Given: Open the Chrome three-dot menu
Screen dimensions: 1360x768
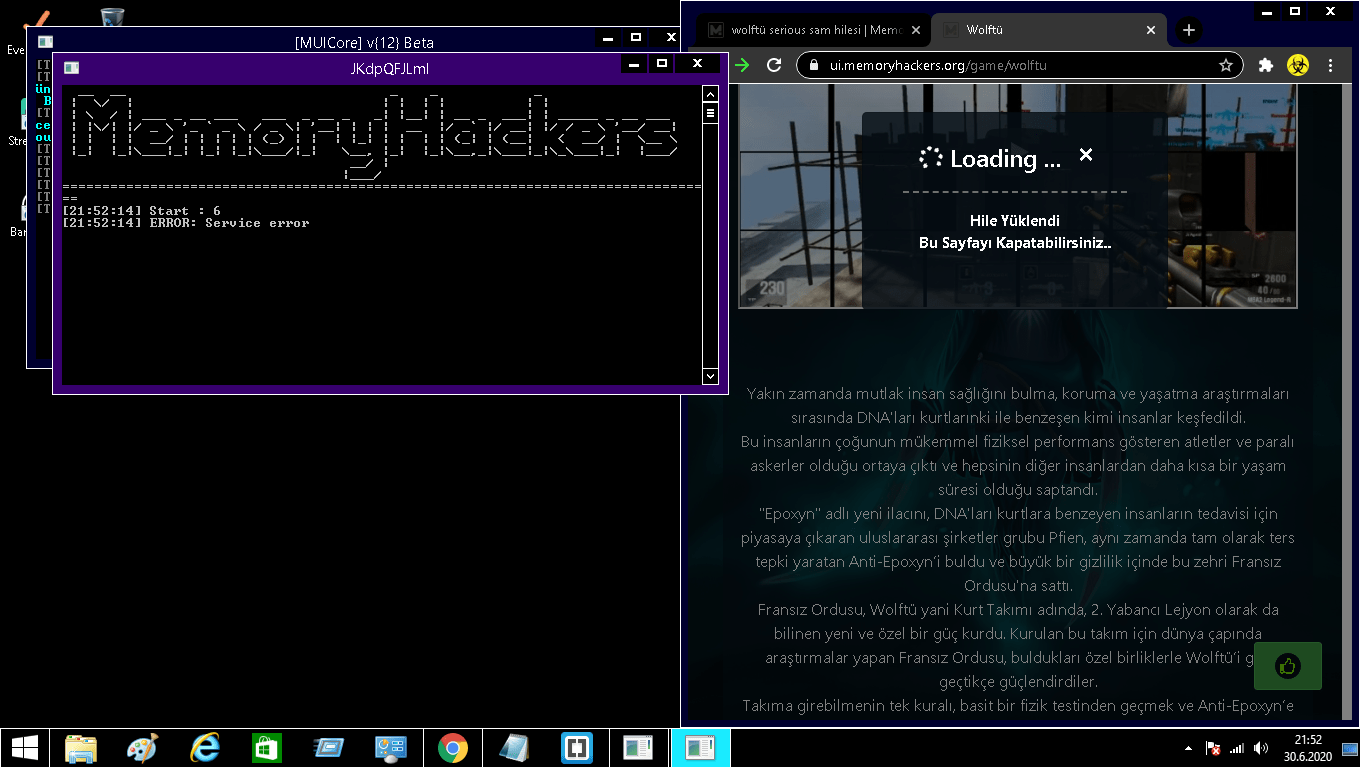Looking at the screenshot, I should pos(1331,65).
